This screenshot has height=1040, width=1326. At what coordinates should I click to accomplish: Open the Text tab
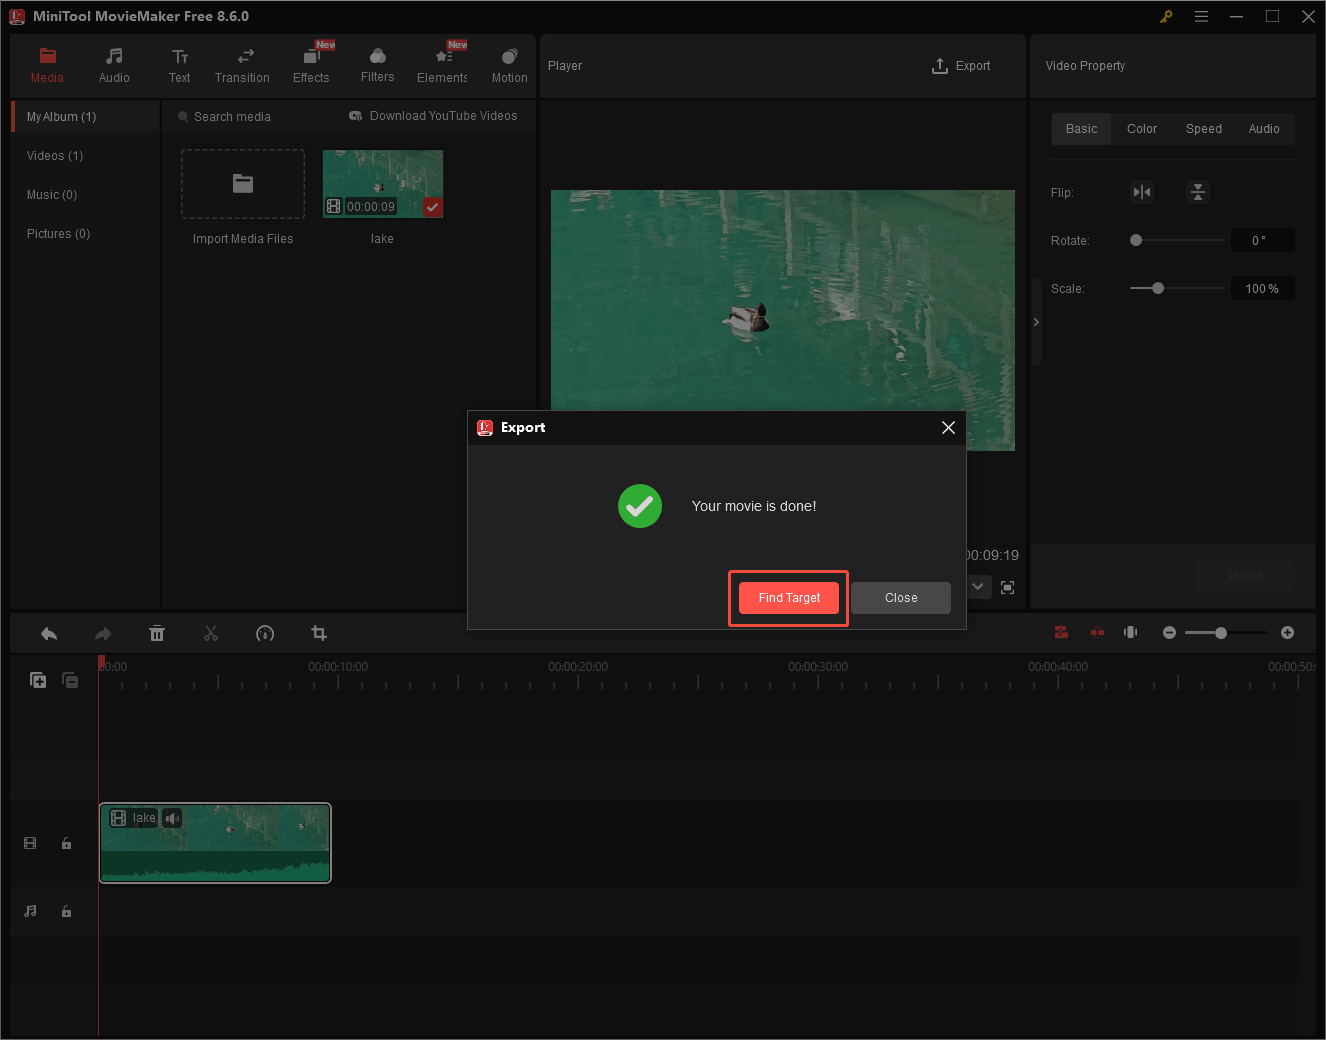pos(179,66)
